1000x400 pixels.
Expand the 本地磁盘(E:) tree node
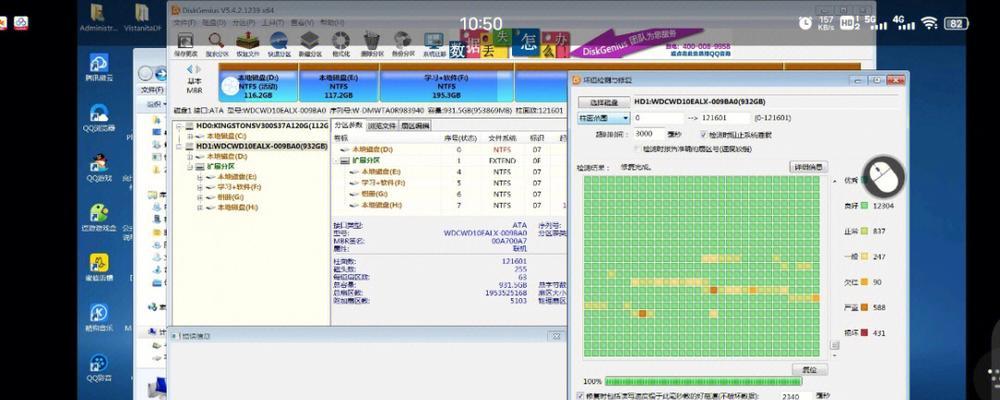[200, 177]
